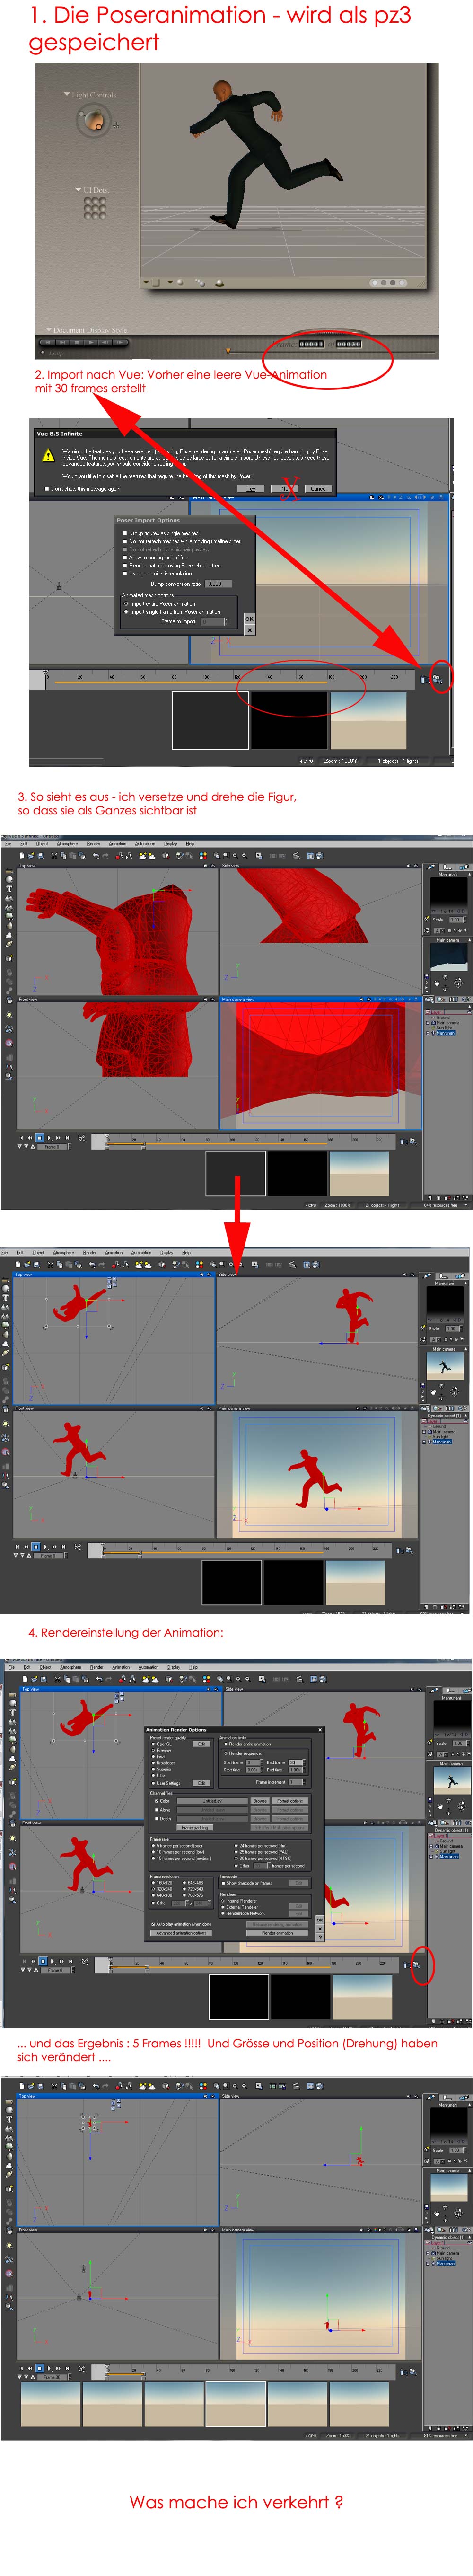The height and width of the screenshot is (2576, 473).
Task: Click the Frame increment field
Action: pos(297,1782)
